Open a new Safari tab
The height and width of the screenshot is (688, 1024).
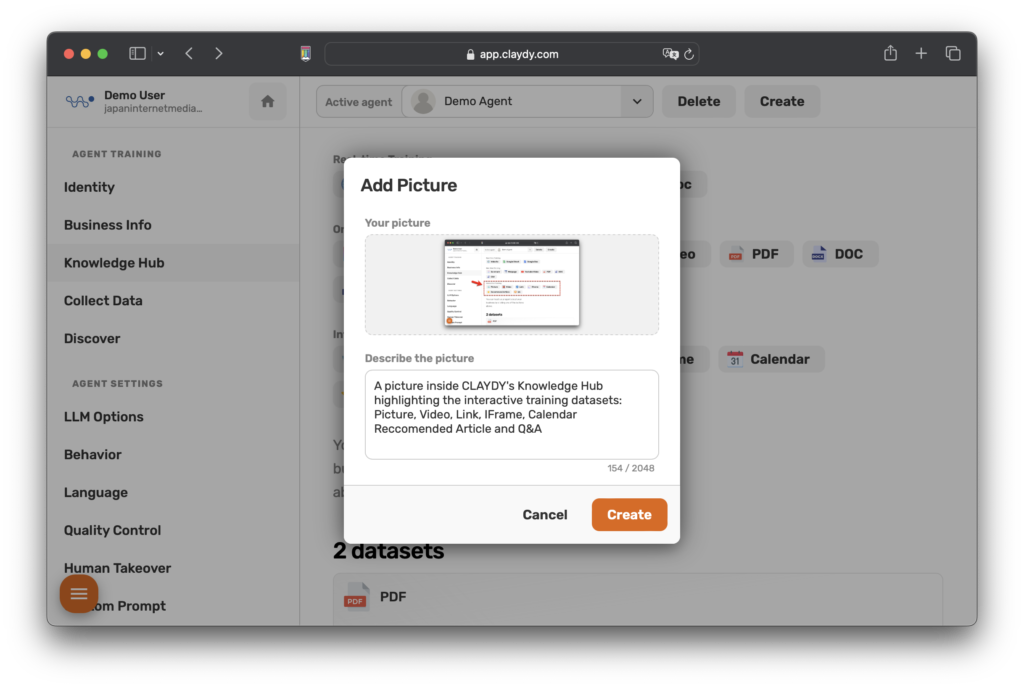(921, 54)
